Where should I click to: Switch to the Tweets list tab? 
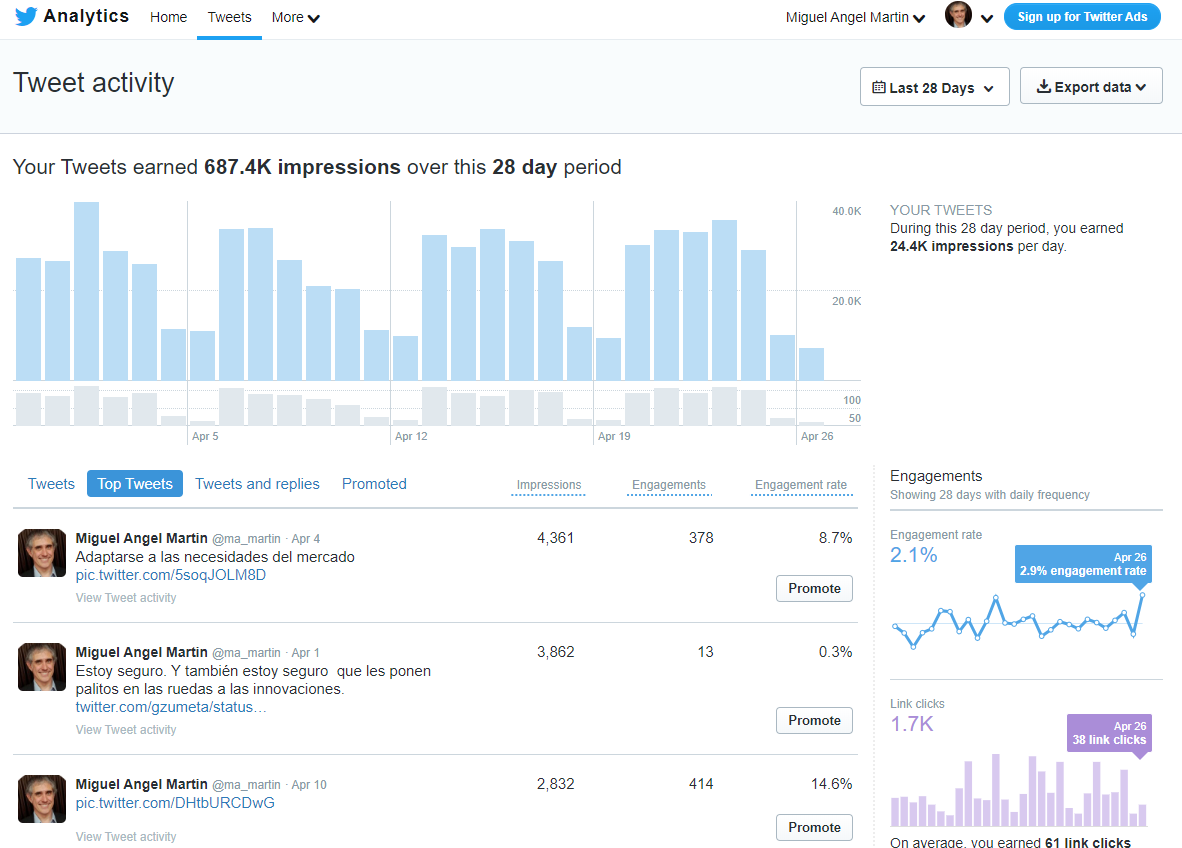click(51, 484)
